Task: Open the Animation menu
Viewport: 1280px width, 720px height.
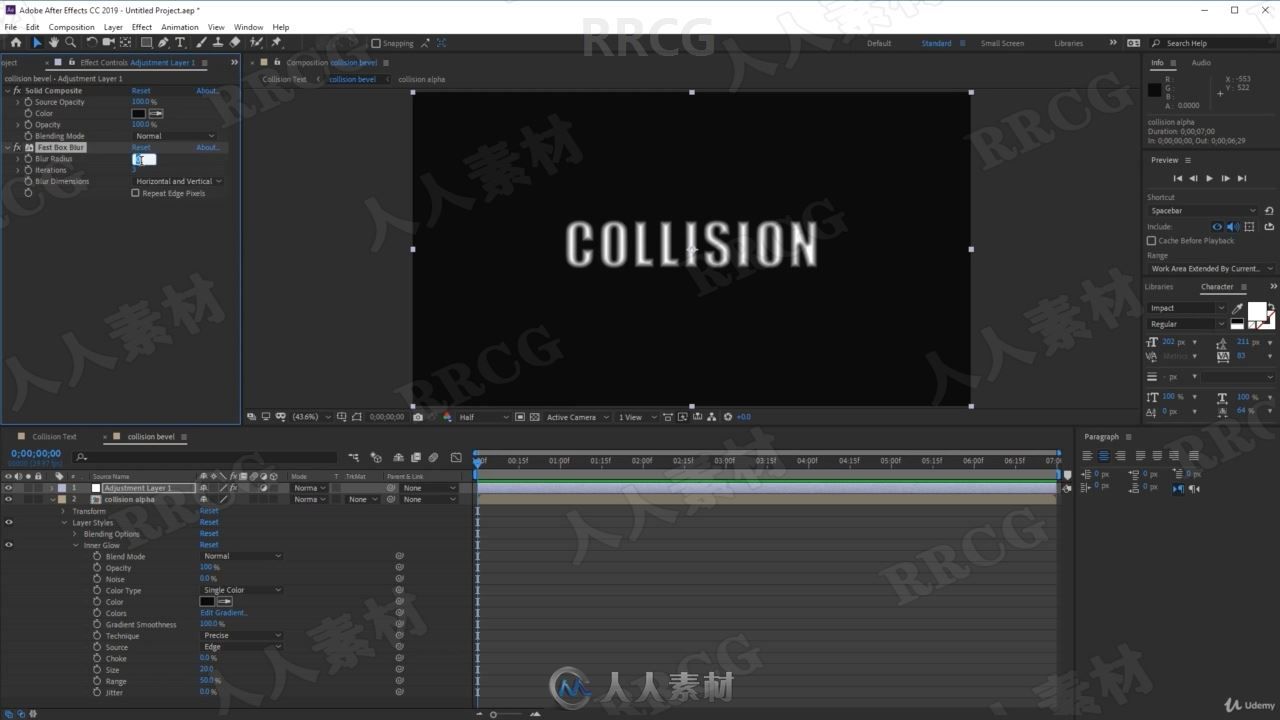Action: pos(180,27)
